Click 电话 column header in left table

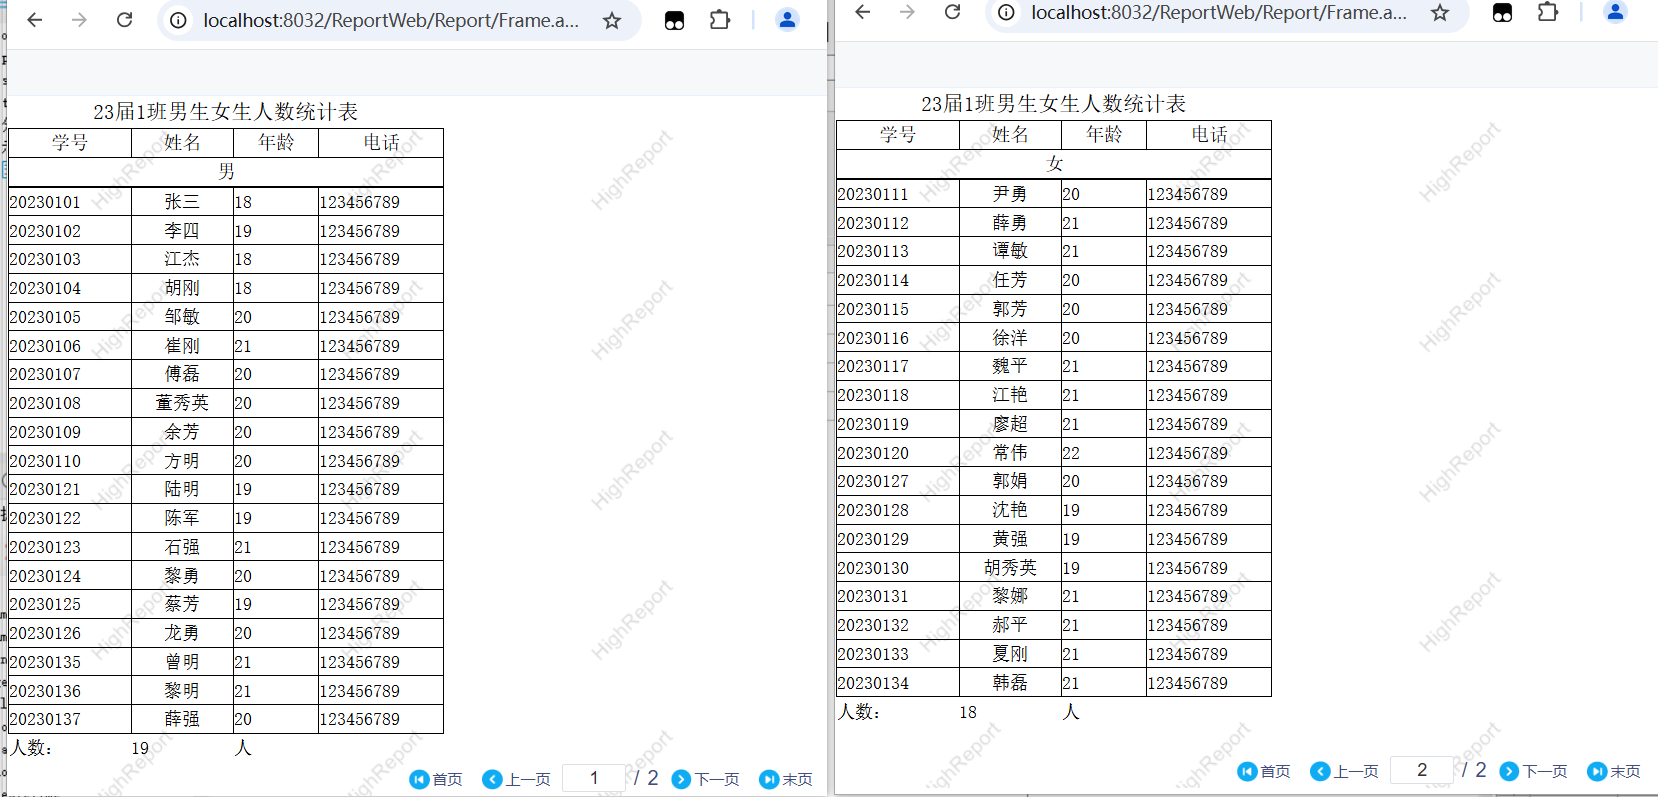pyautogui.click(x=381, y=143)
